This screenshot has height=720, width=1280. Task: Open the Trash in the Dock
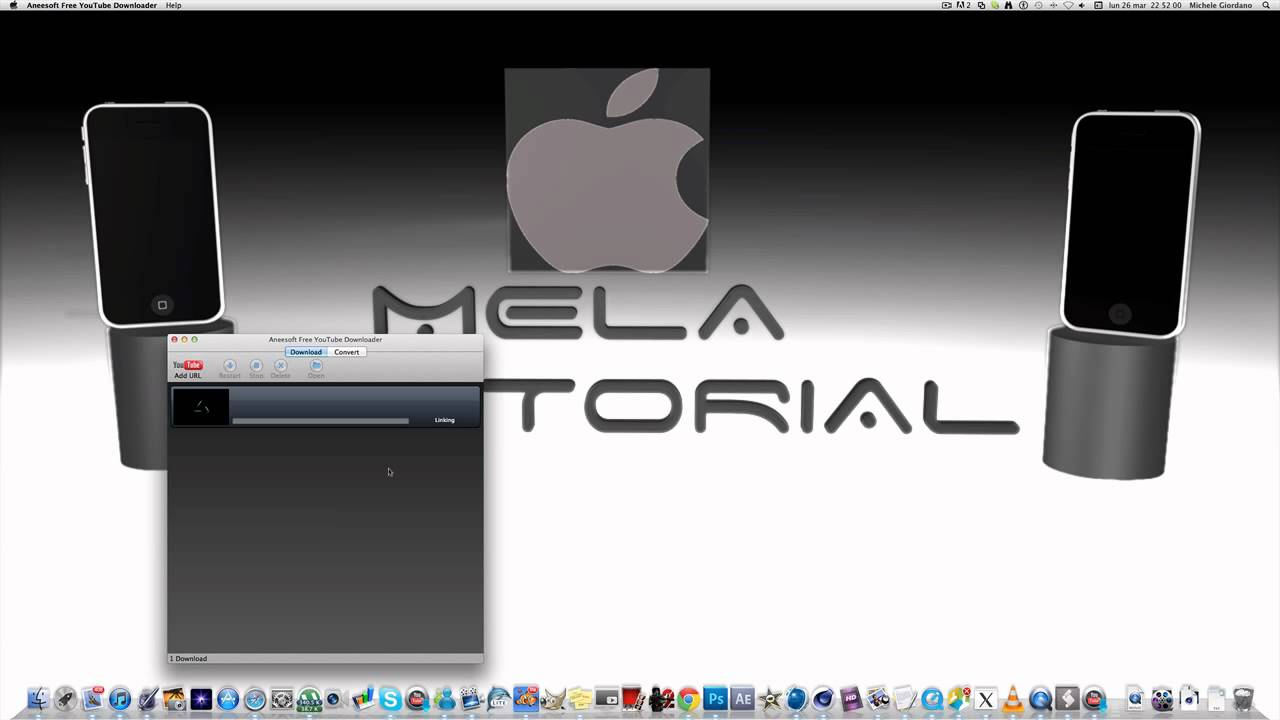(x=1243, y=698)
